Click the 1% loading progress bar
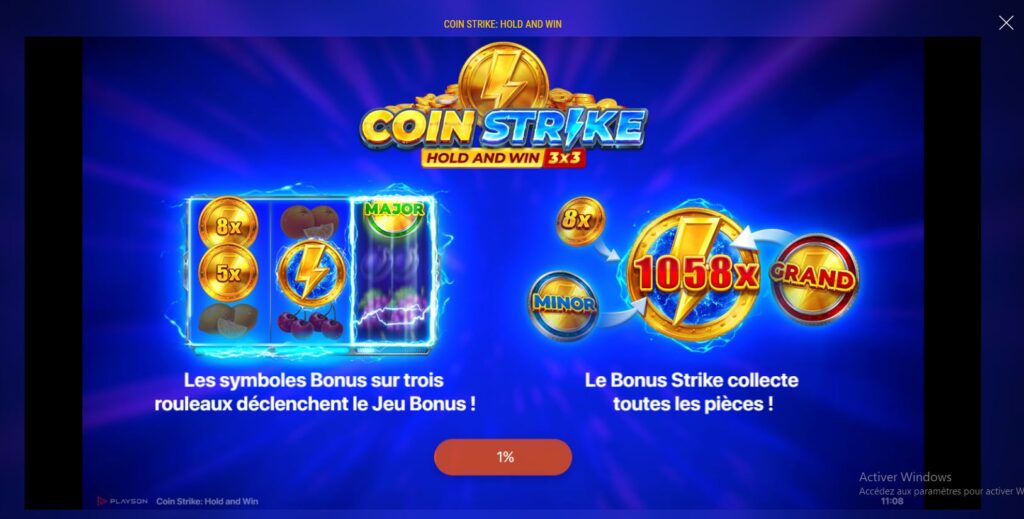 503,457
